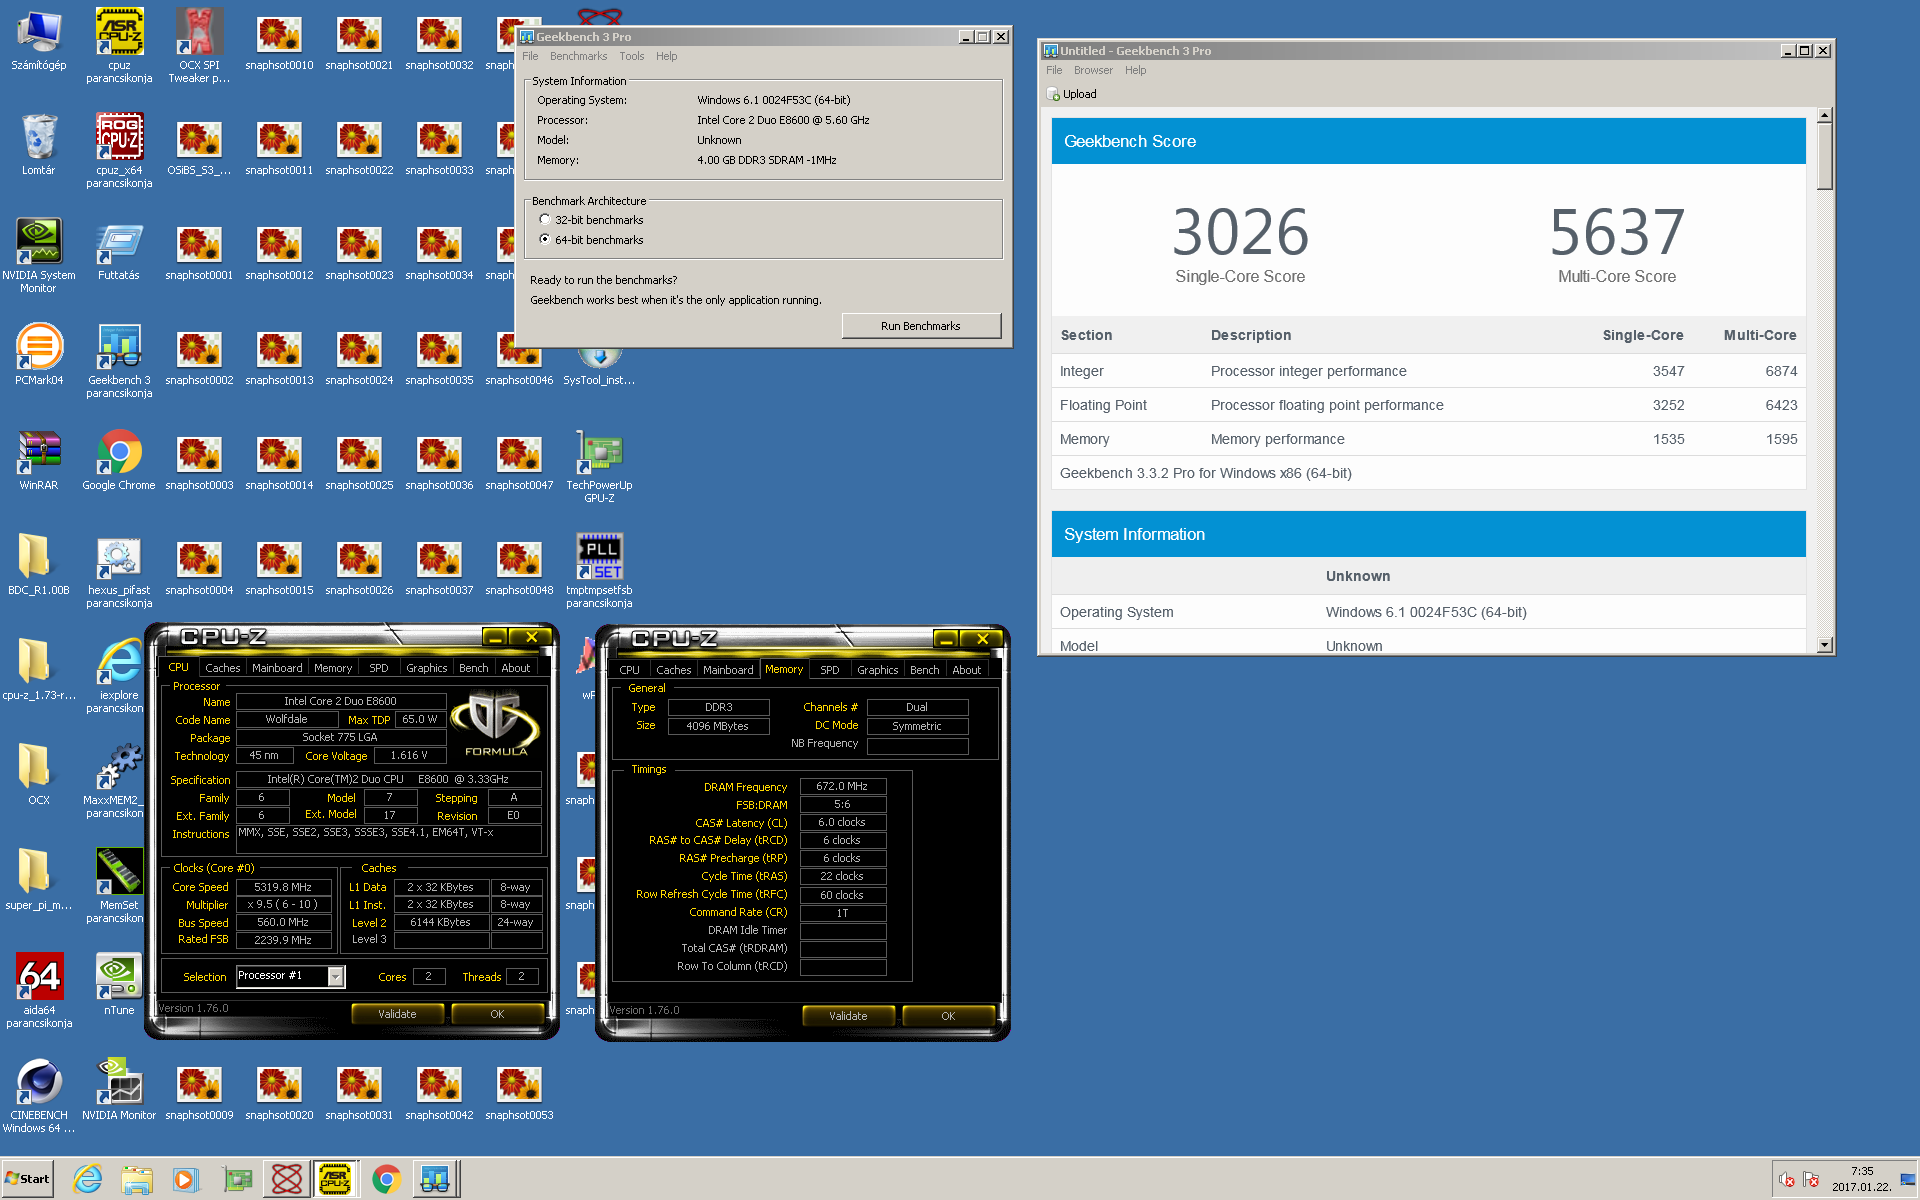Open Processor #1 selection dropdown
The image size is (1920, 1200).
point(336,976)
